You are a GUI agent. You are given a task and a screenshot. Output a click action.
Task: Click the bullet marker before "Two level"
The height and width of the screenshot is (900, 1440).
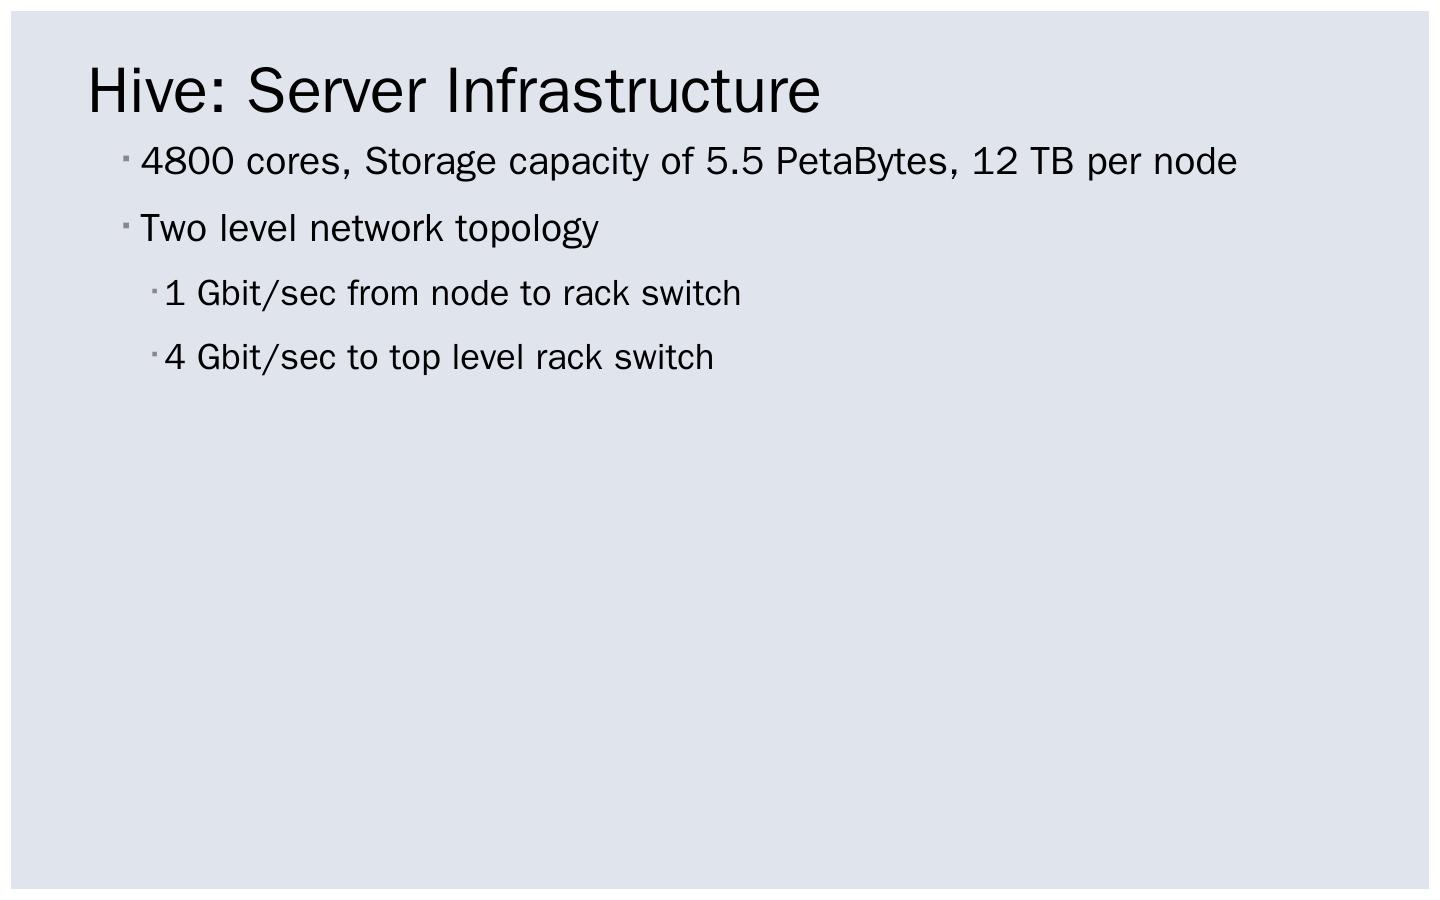click(x=127, y=226)
